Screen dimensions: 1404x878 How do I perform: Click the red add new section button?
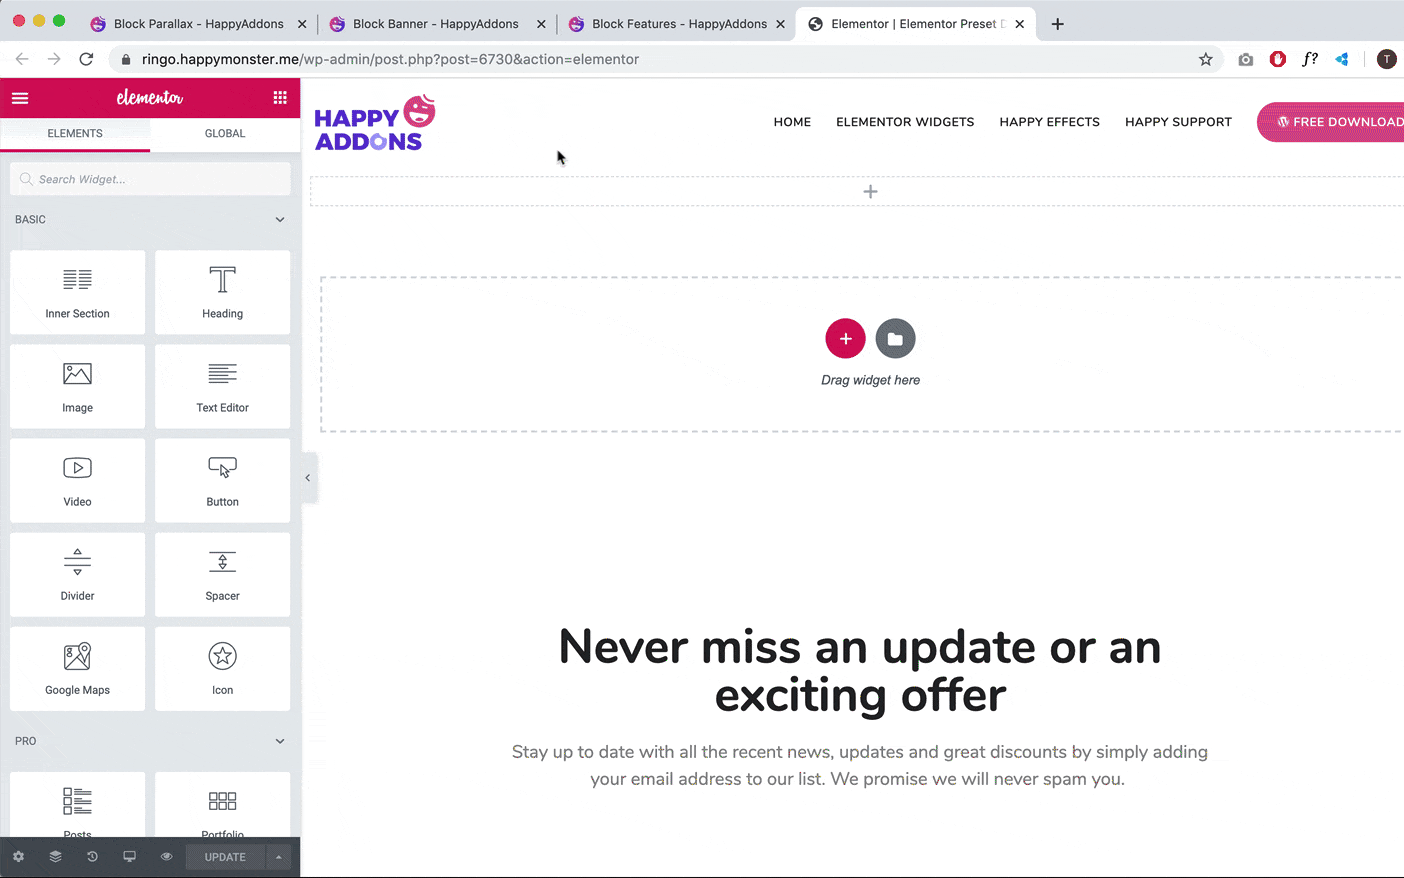[x=845, y=339]
